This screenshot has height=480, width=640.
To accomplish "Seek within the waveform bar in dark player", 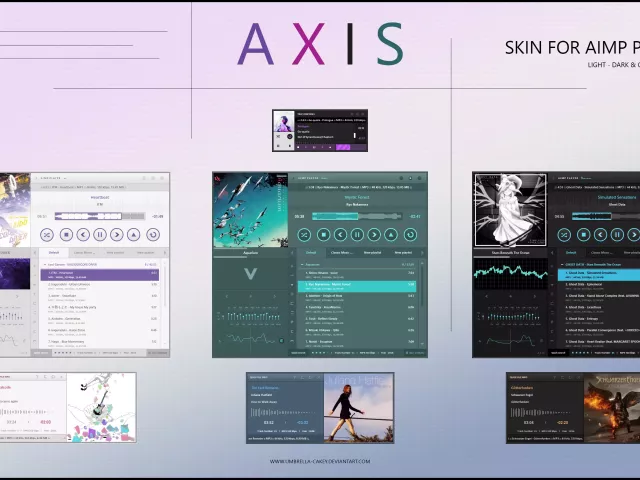I will pyautogui.click(x=606, y=216).
